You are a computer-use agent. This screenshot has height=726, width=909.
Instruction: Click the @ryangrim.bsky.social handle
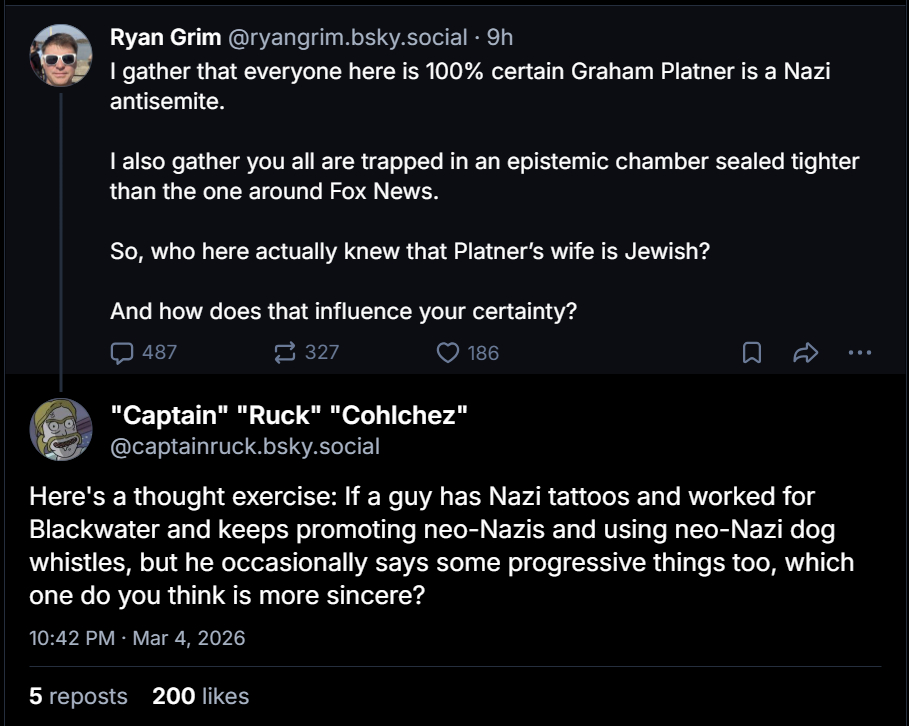[347, 37]
